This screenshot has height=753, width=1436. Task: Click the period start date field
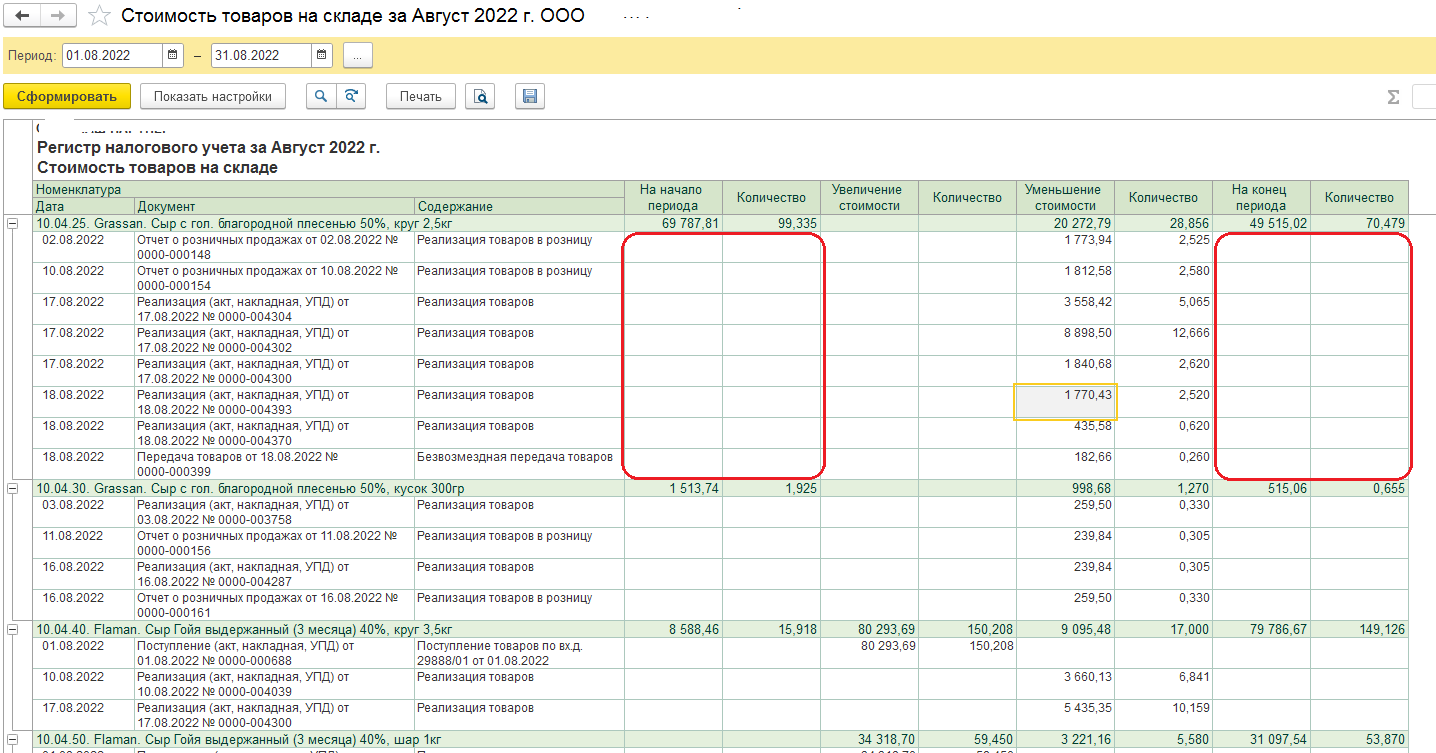tap(111, 56)
